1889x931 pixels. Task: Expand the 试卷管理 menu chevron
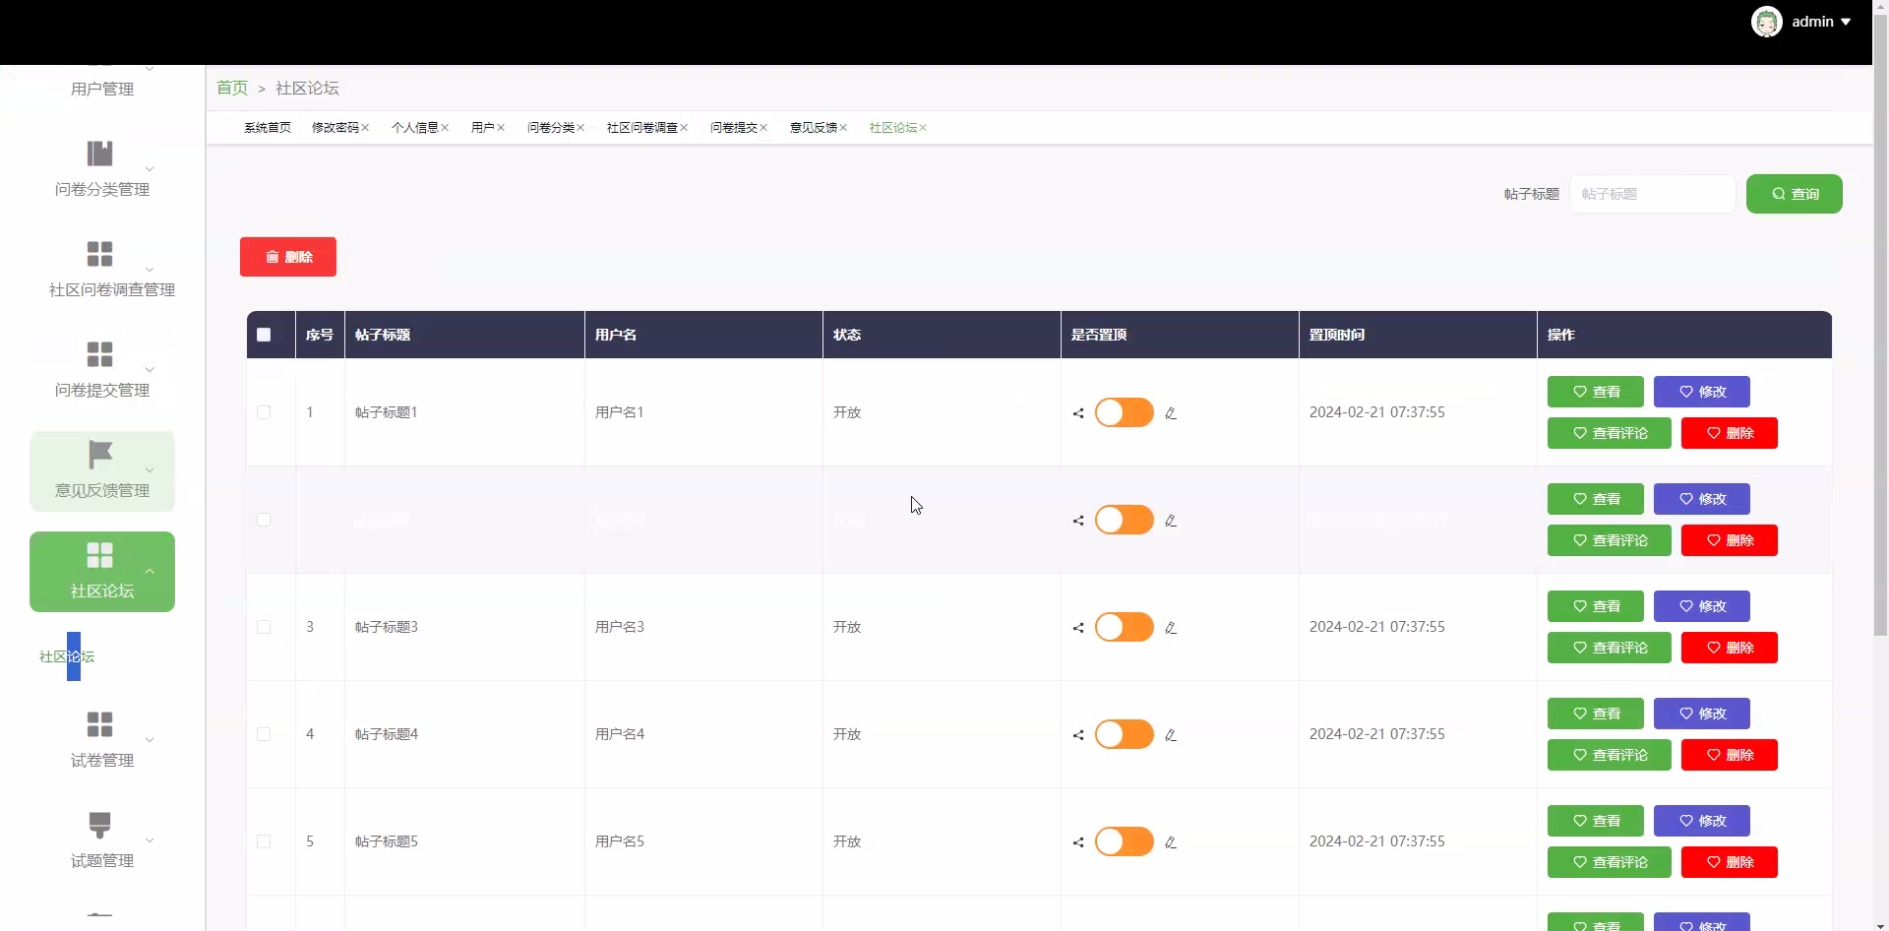(150, 740)
